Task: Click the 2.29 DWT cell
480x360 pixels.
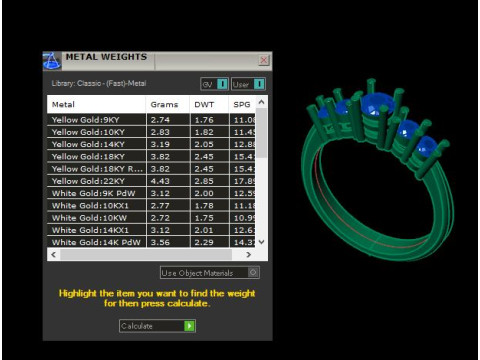Action: coord(210,242)
